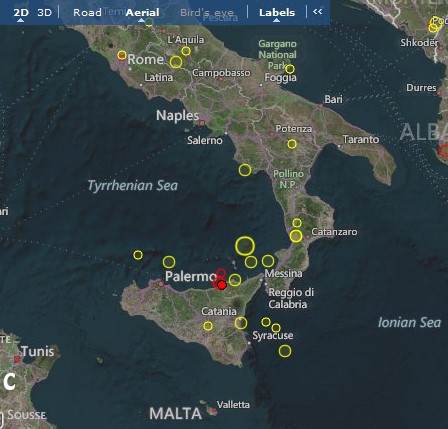This screenshot has height=429, width=448.
Task: Select the yellow marker south of Syracuse
Action: coord(285,351)
